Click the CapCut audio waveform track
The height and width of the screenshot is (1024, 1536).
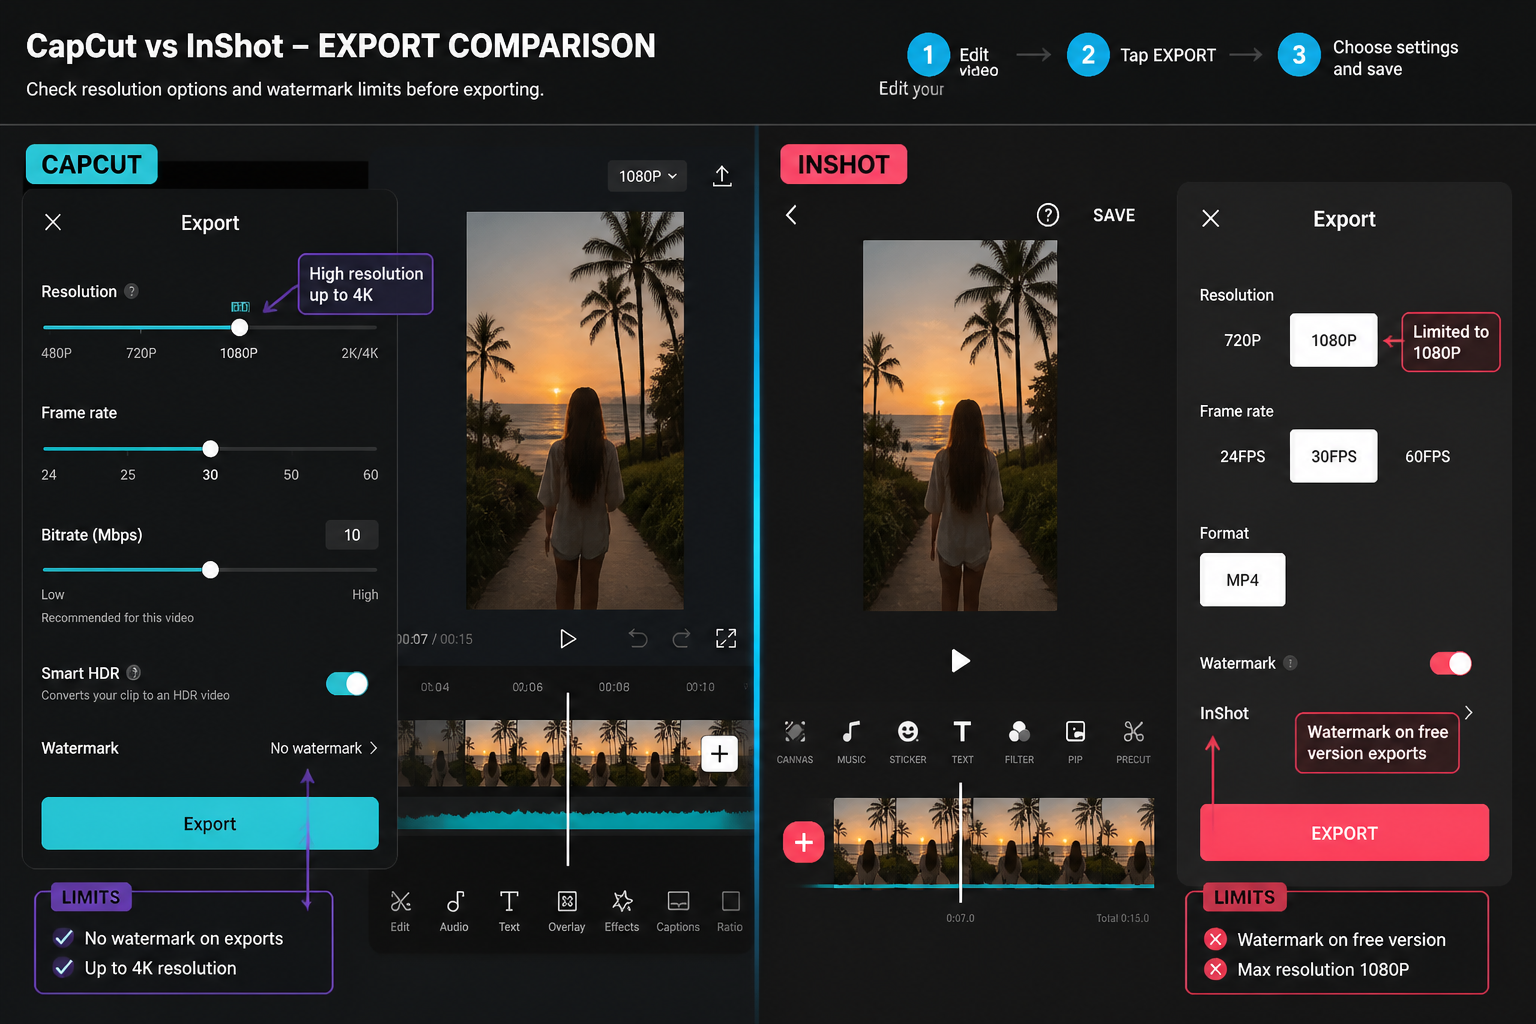tap(575, 818)
